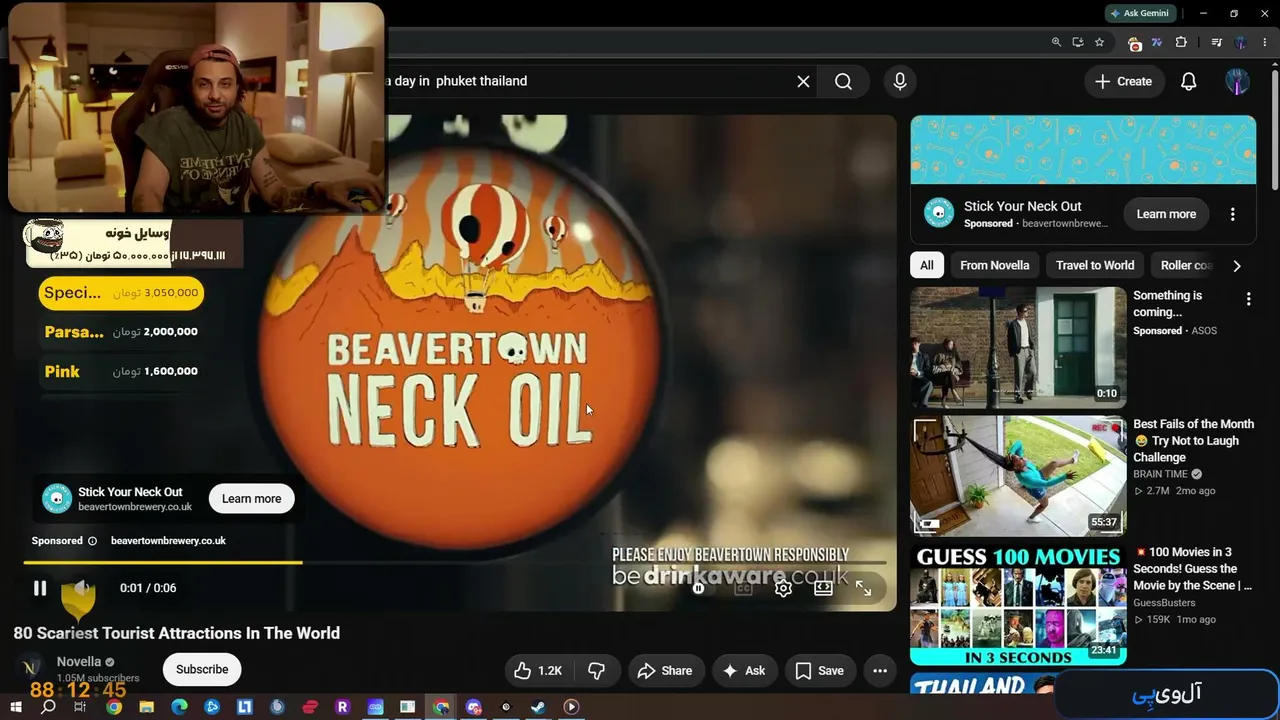
Task: Click the Create button
Action: tap(1123, 81)
